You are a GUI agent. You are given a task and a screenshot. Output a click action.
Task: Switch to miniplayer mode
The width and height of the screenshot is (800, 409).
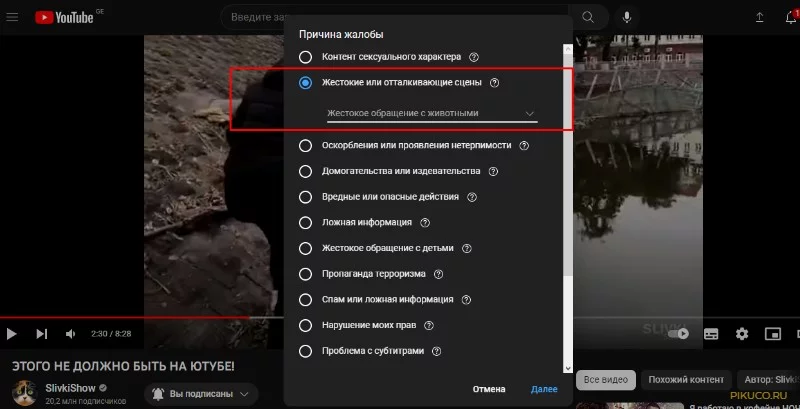[772, 334]
